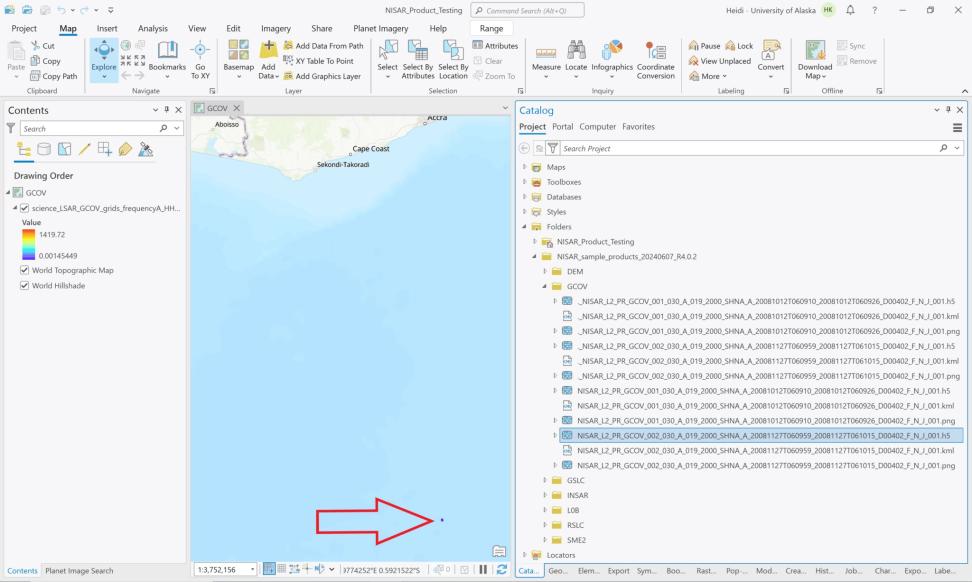
Task: Switch to Computer tab in Catalog
Action: click(598, 126)
